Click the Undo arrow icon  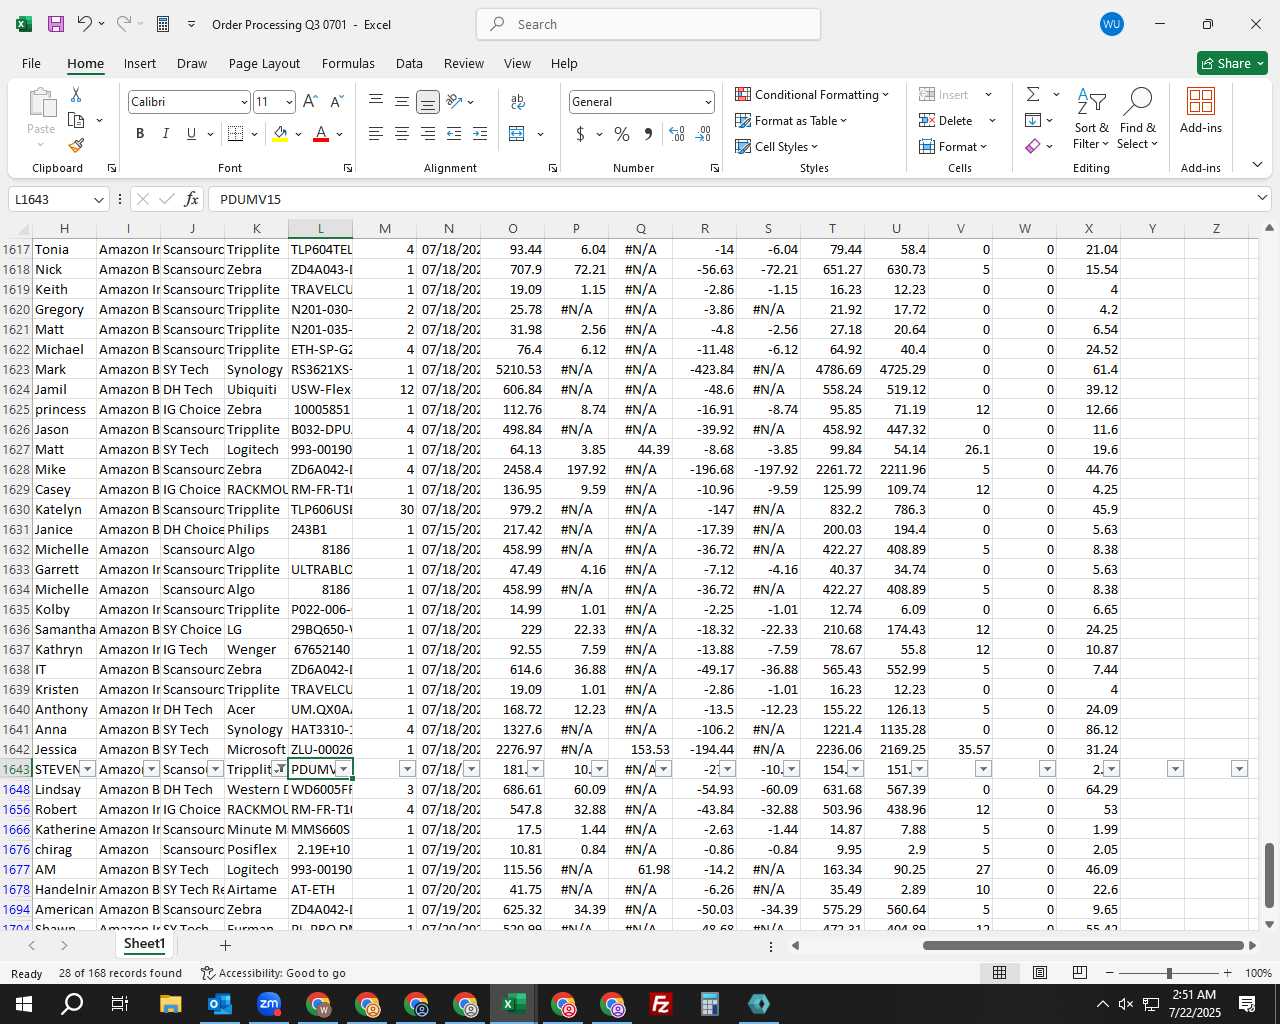coord(85,24)
